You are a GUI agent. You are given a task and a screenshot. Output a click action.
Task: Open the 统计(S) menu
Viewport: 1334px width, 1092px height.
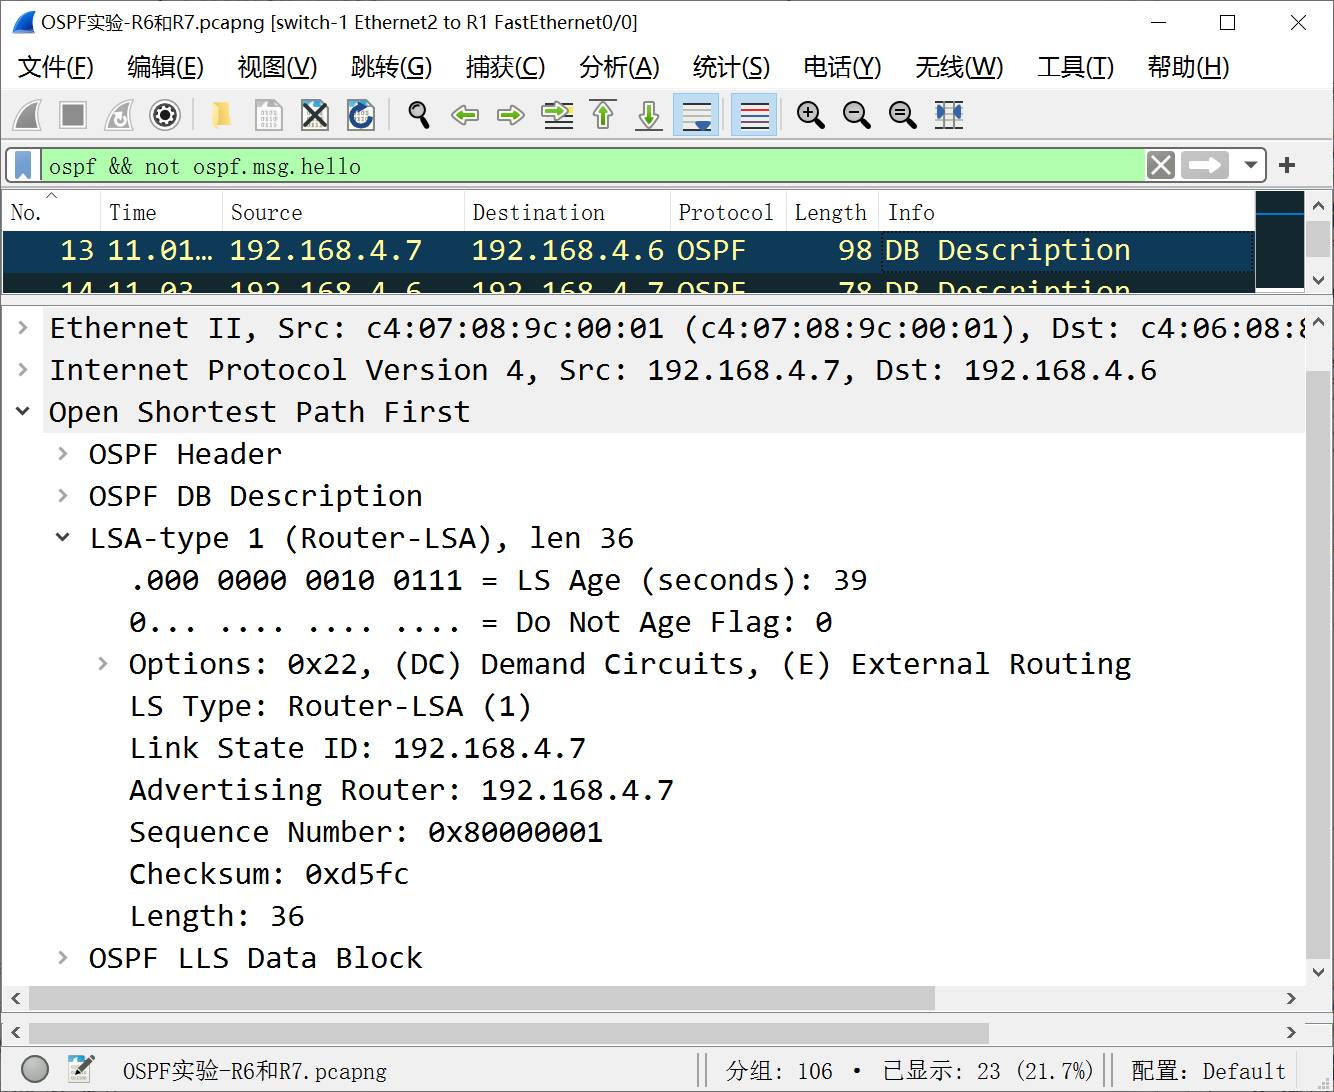(x=731, y=67)
